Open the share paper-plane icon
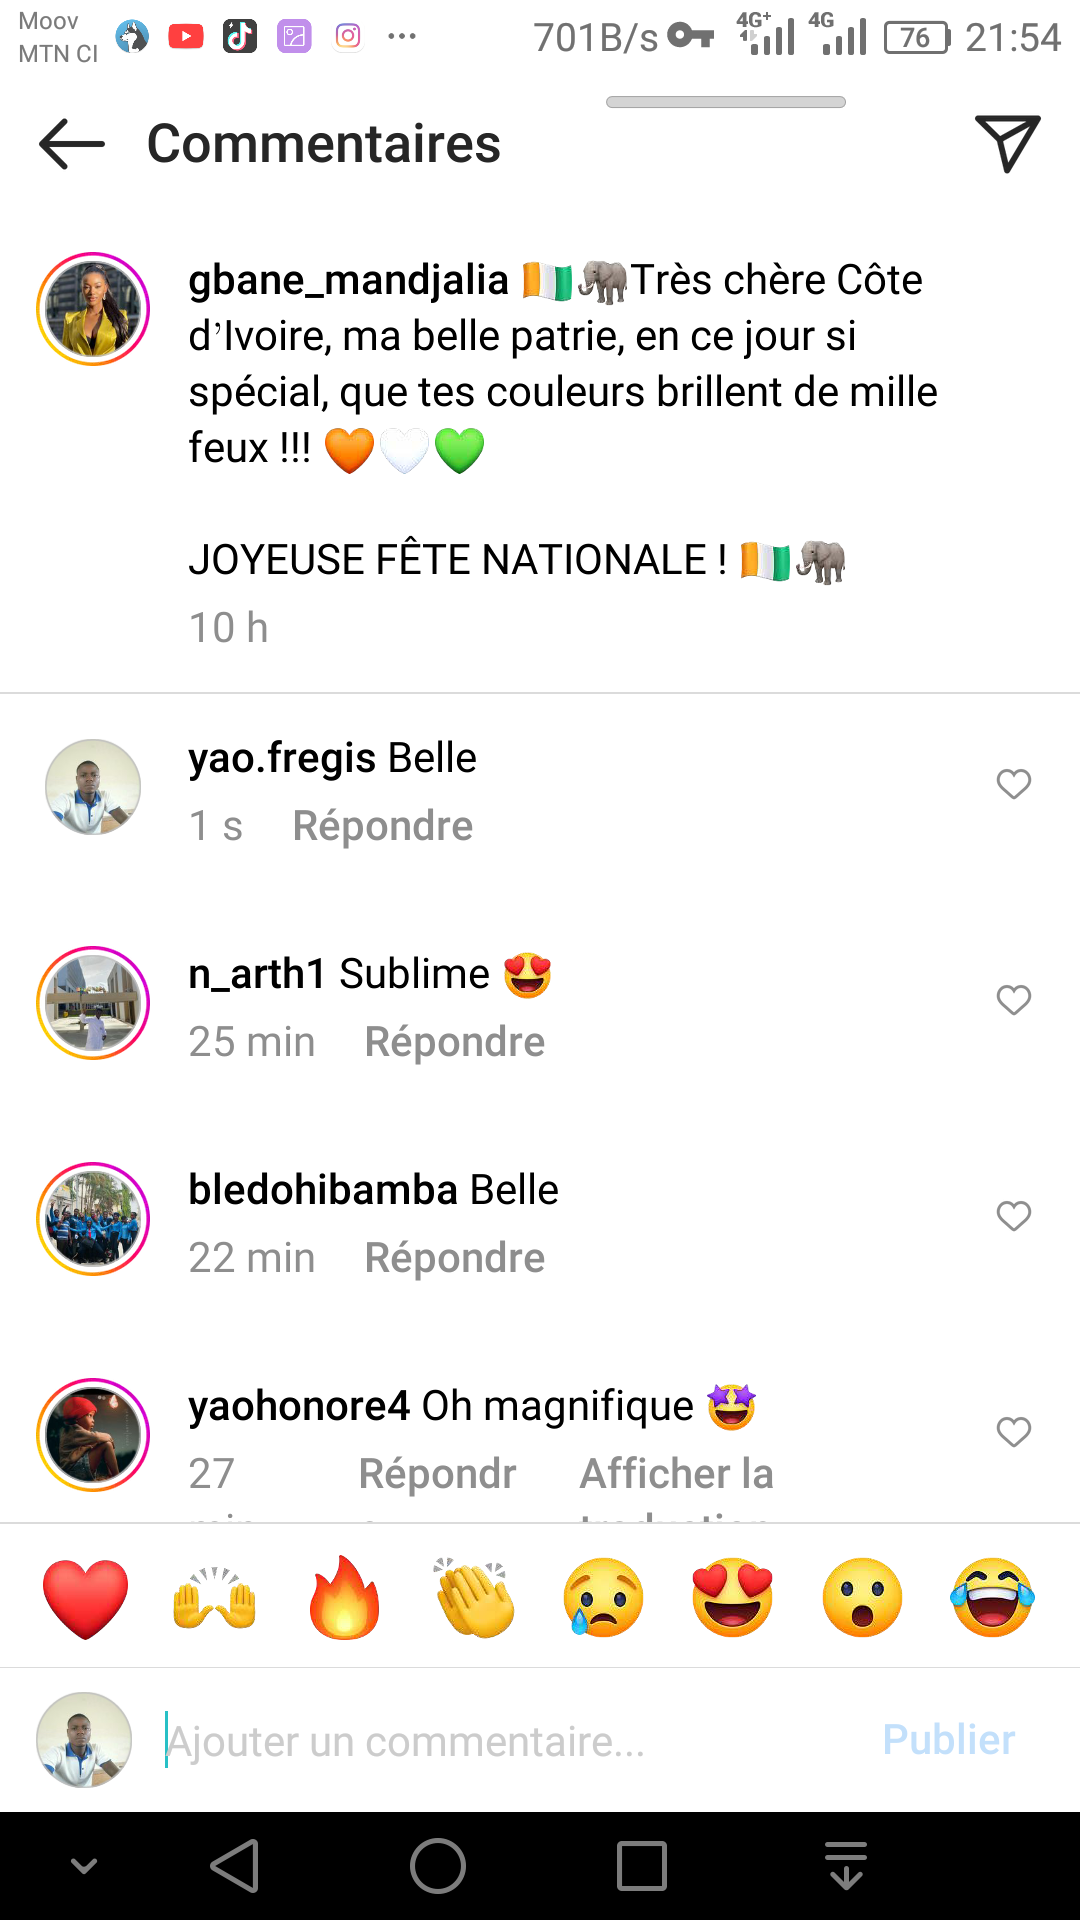Screen dimensions: 1080x1920 click(x=1007, y=143)
